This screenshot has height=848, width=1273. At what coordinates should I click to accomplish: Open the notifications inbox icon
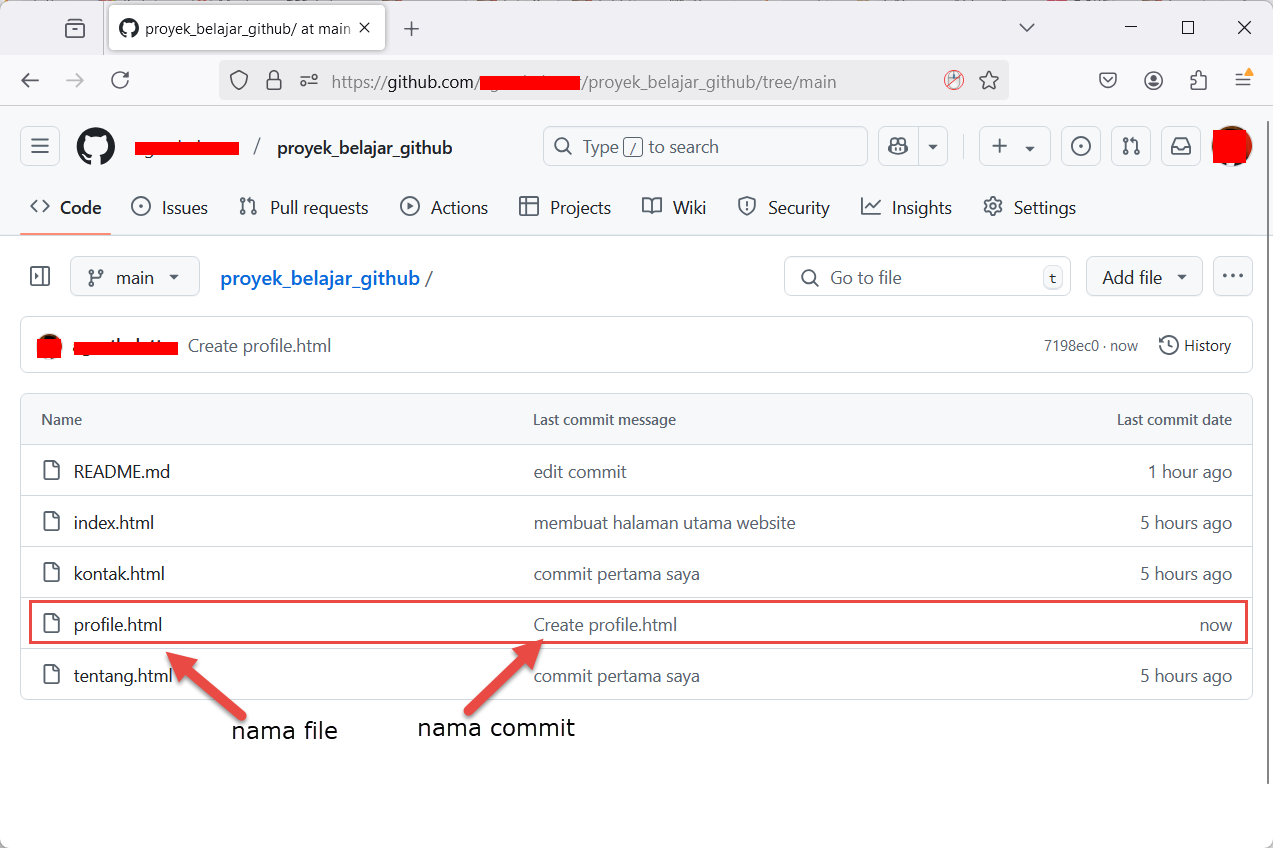1181,147
